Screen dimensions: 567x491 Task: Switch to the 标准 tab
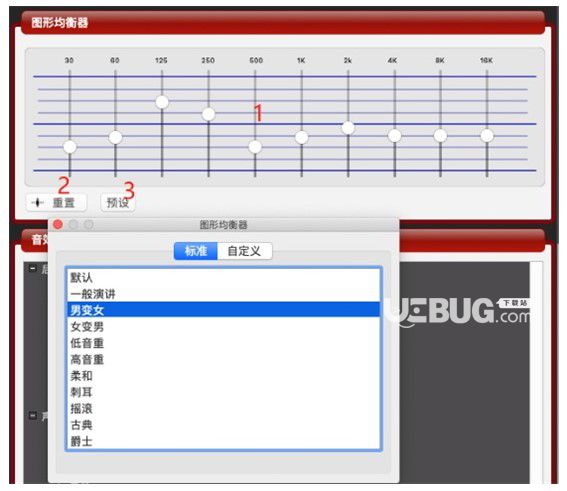point(196,251)
